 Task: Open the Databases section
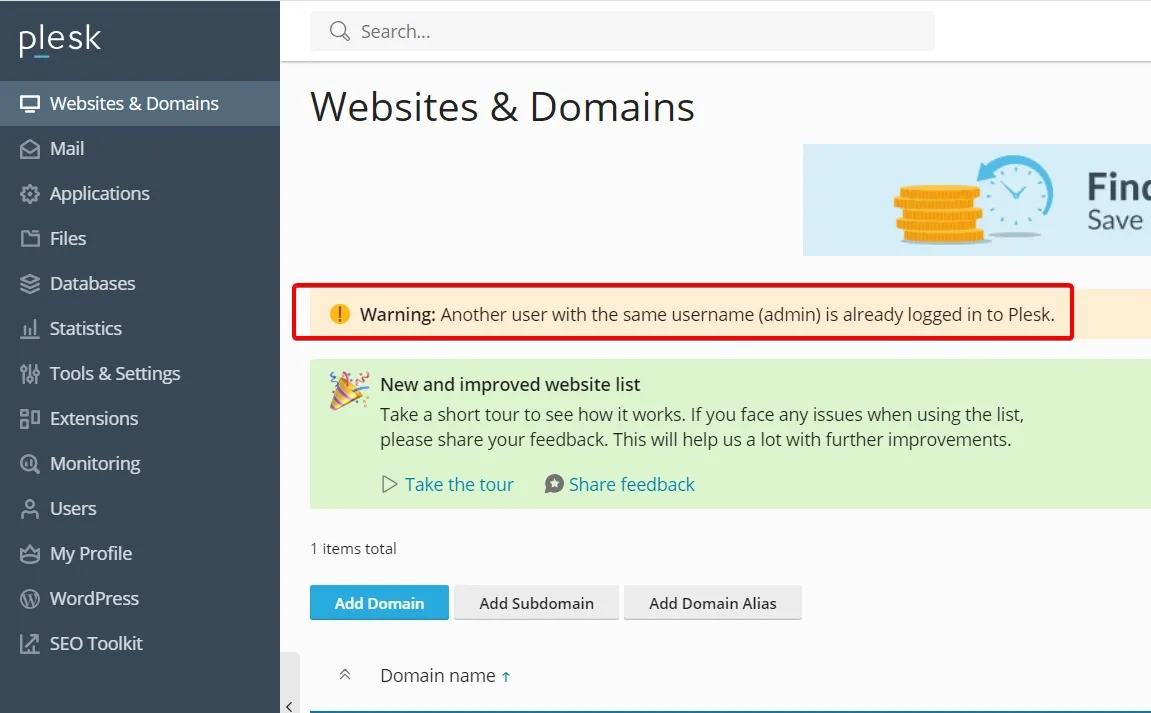coord(139,283)
